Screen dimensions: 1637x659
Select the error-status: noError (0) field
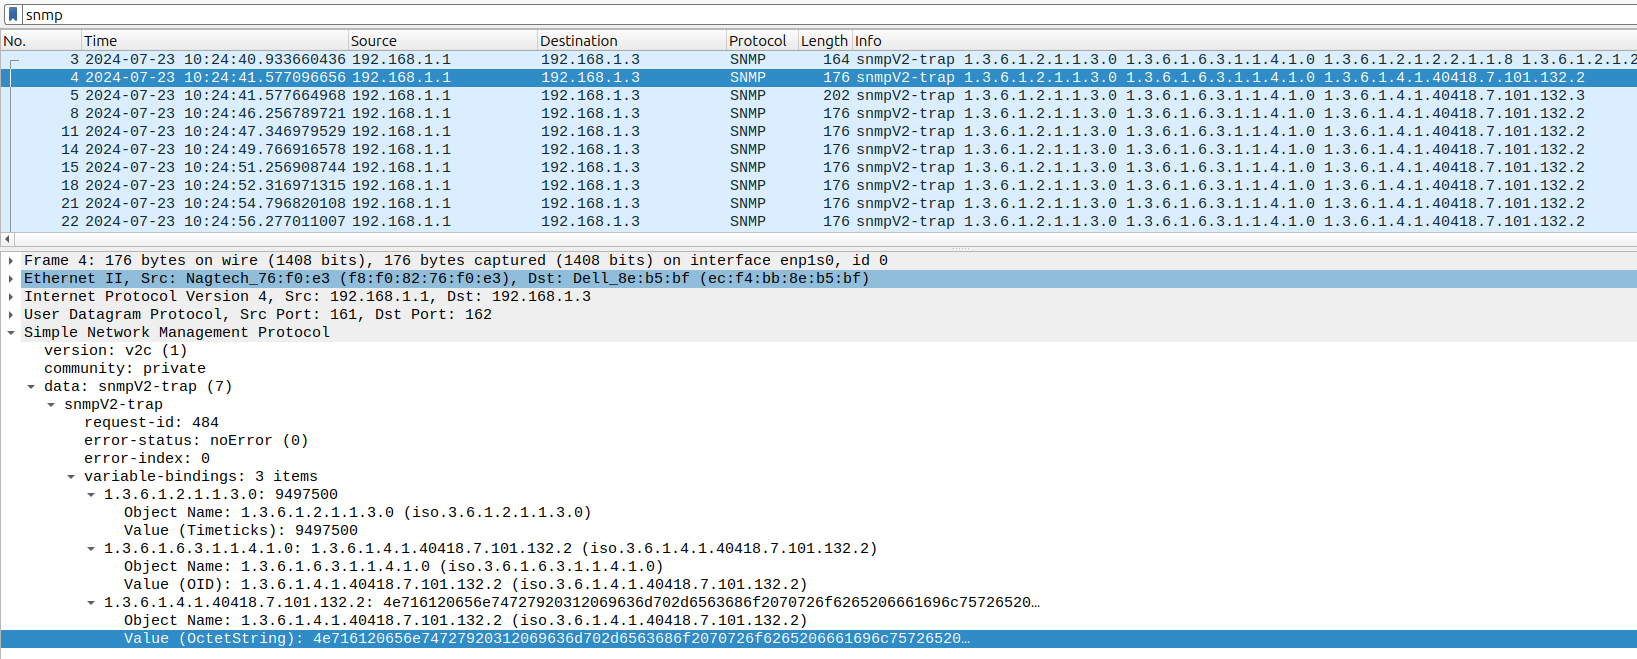pos(196,440)
